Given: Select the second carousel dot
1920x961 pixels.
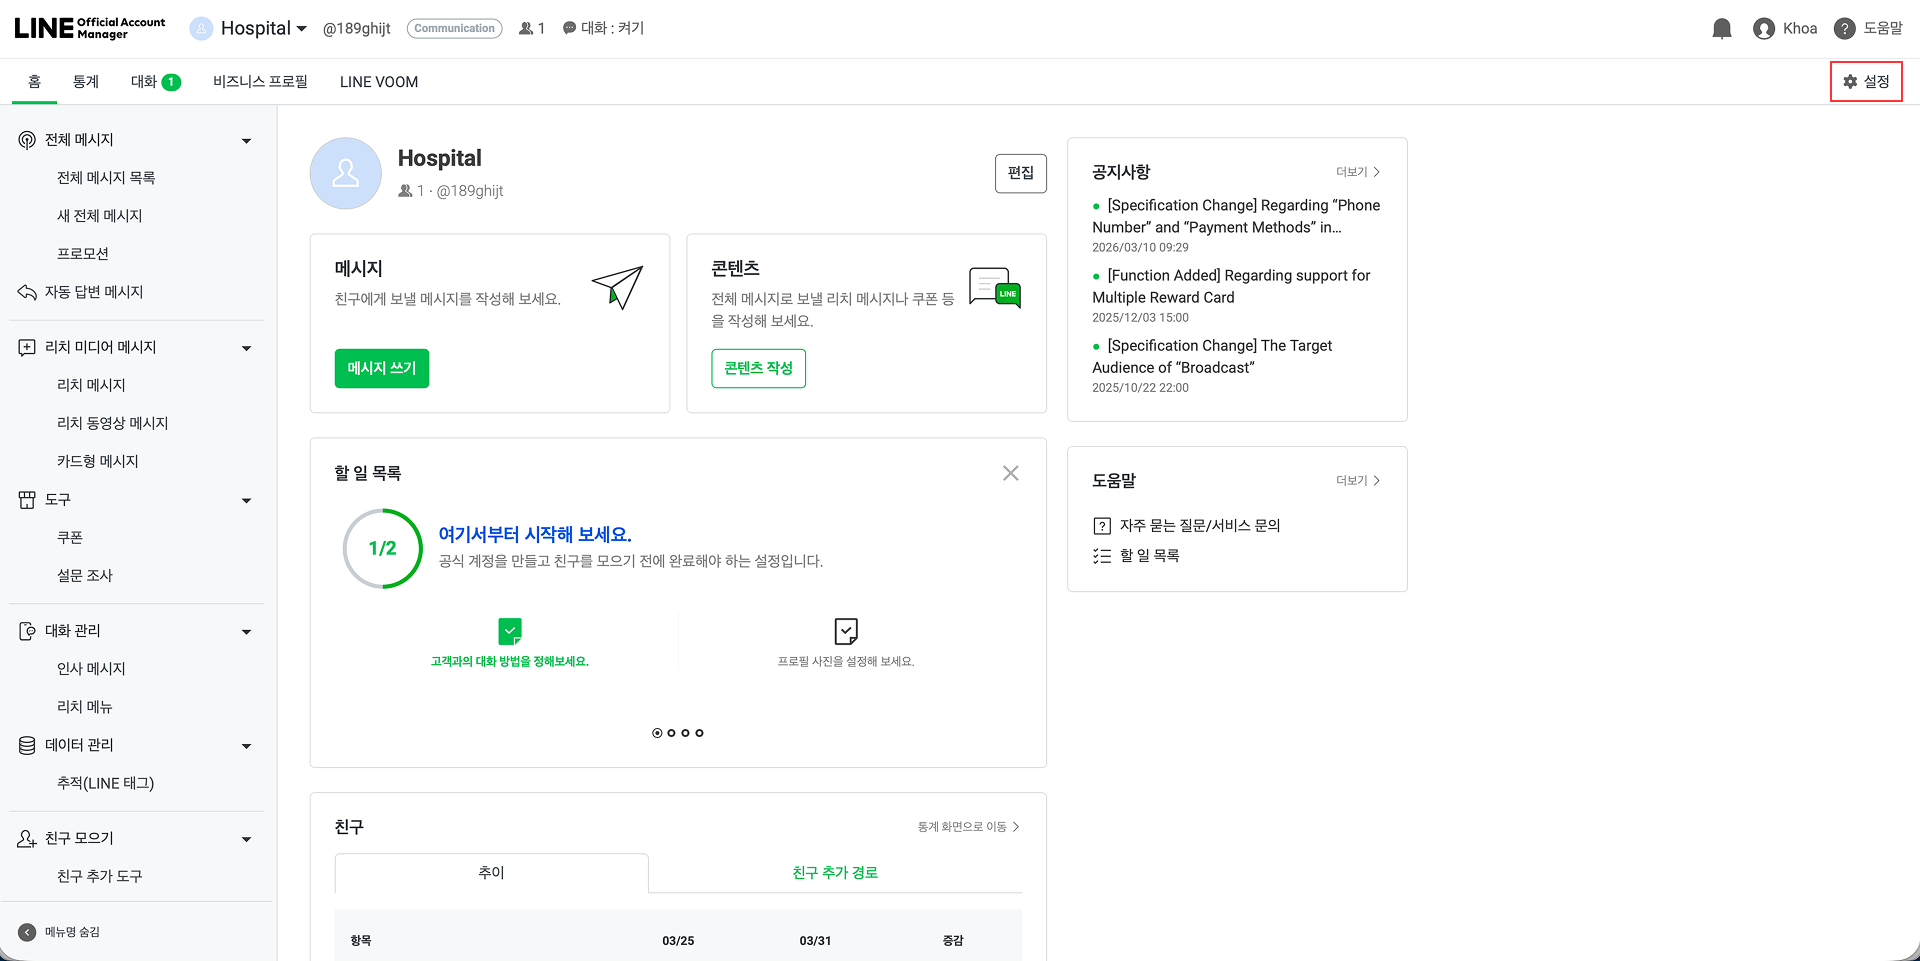Looking at the screenshot, I should click(671, 732).
